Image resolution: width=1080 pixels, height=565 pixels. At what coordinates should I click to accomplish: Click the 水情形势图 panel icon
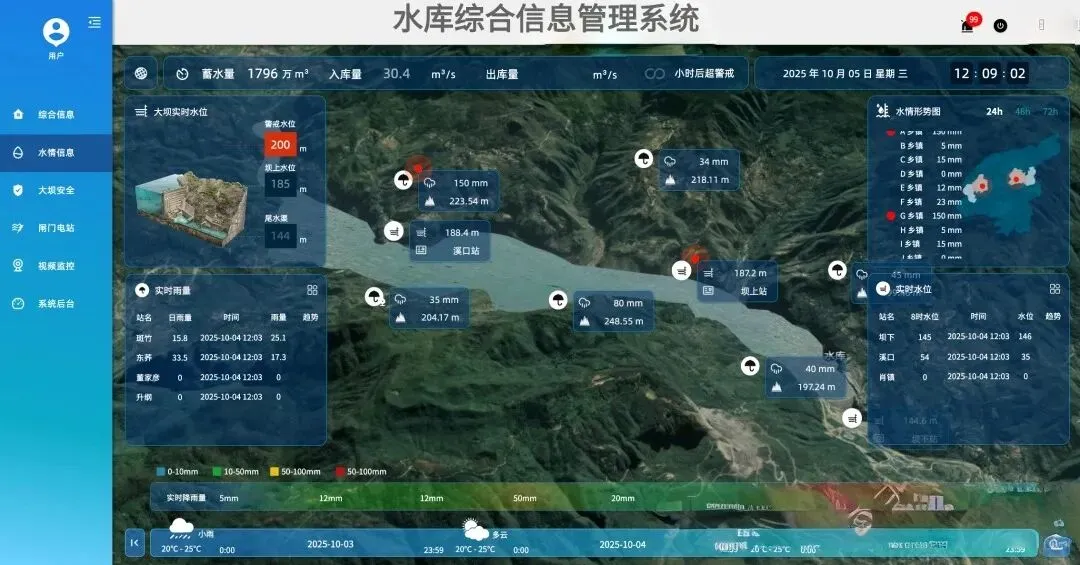(x=882, y=110)
